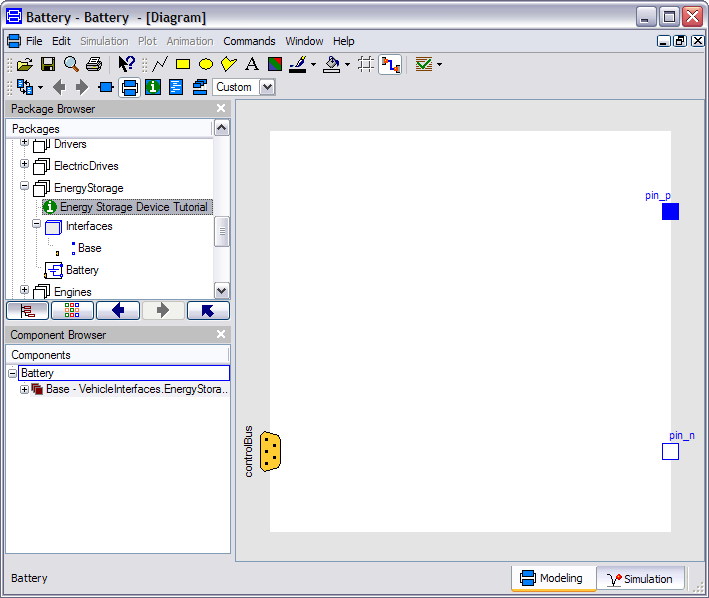The height and width of the screenshot is (598, 709).
Task: Click the Save disk icon
Action: coord(48,64)
